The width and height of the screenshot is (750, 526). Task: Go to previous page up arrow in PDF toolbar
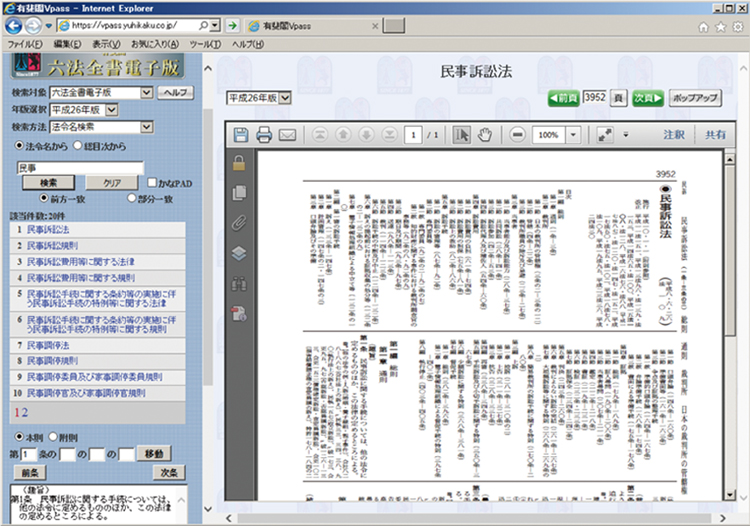click(x=343, y=135)
